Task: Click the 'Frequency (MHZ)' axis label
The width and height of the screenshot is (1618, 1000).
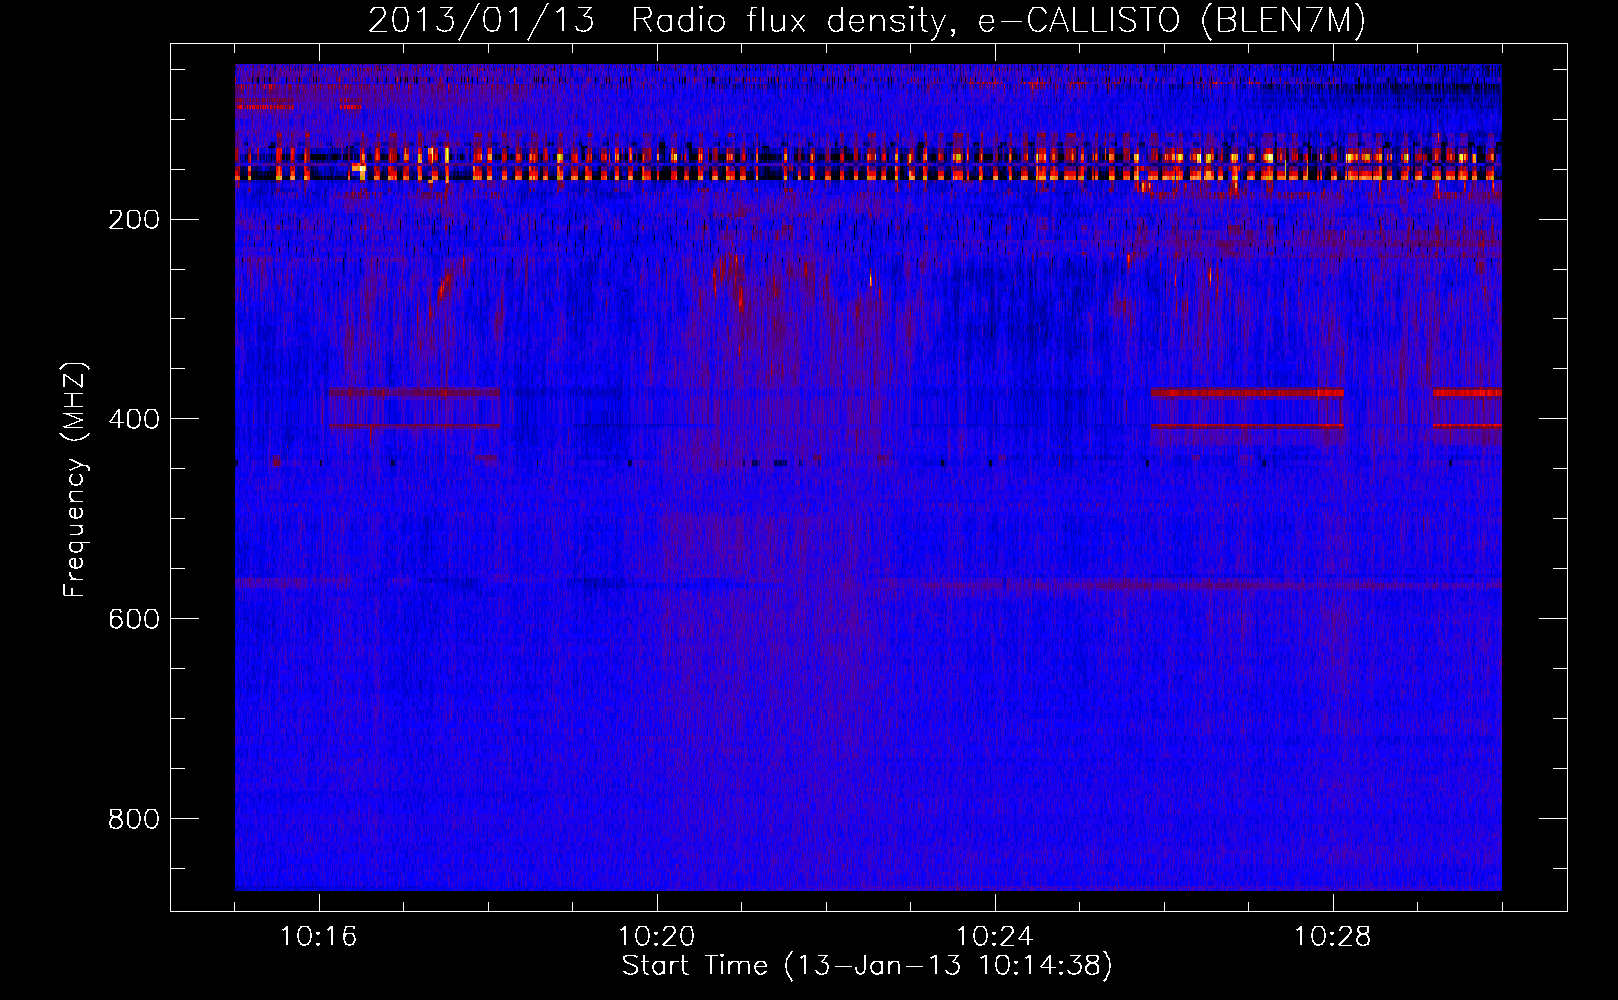Action: (75, 480)
